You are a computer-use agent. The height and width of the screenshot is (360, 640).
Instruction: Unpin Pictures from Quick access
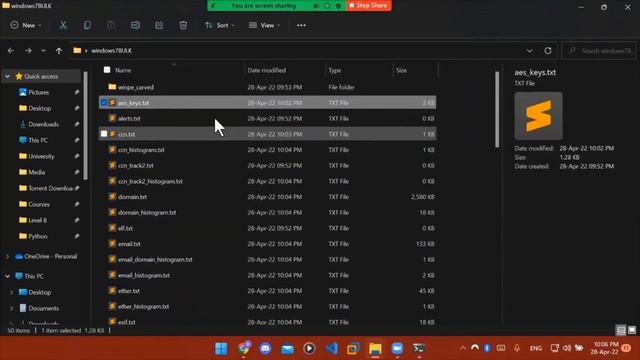coord(77,92)
